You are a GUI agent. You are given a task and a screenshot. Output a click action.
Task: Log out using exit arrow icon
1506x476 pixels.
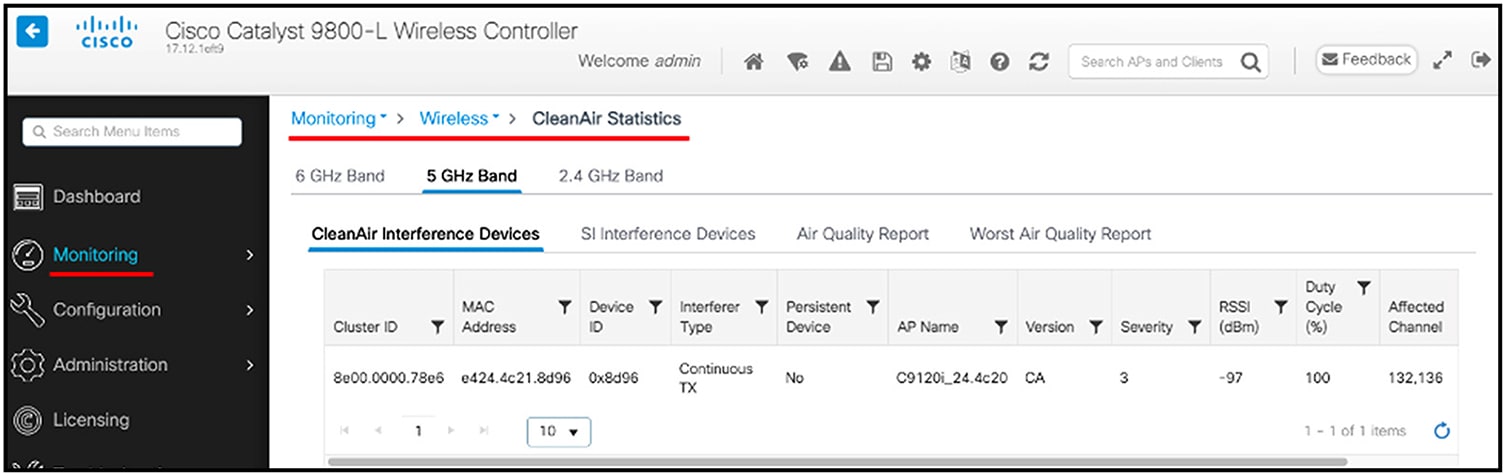1481,61
